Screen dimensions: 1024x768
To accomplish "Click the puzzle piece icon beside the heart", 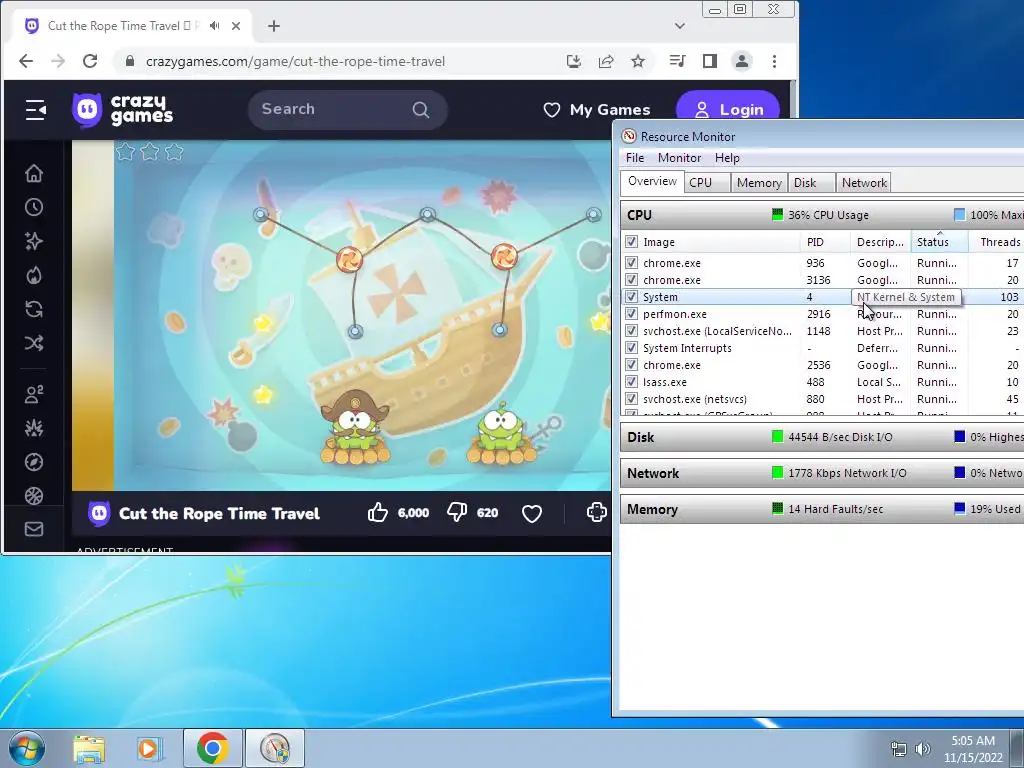I will click(x=596, y=513).
